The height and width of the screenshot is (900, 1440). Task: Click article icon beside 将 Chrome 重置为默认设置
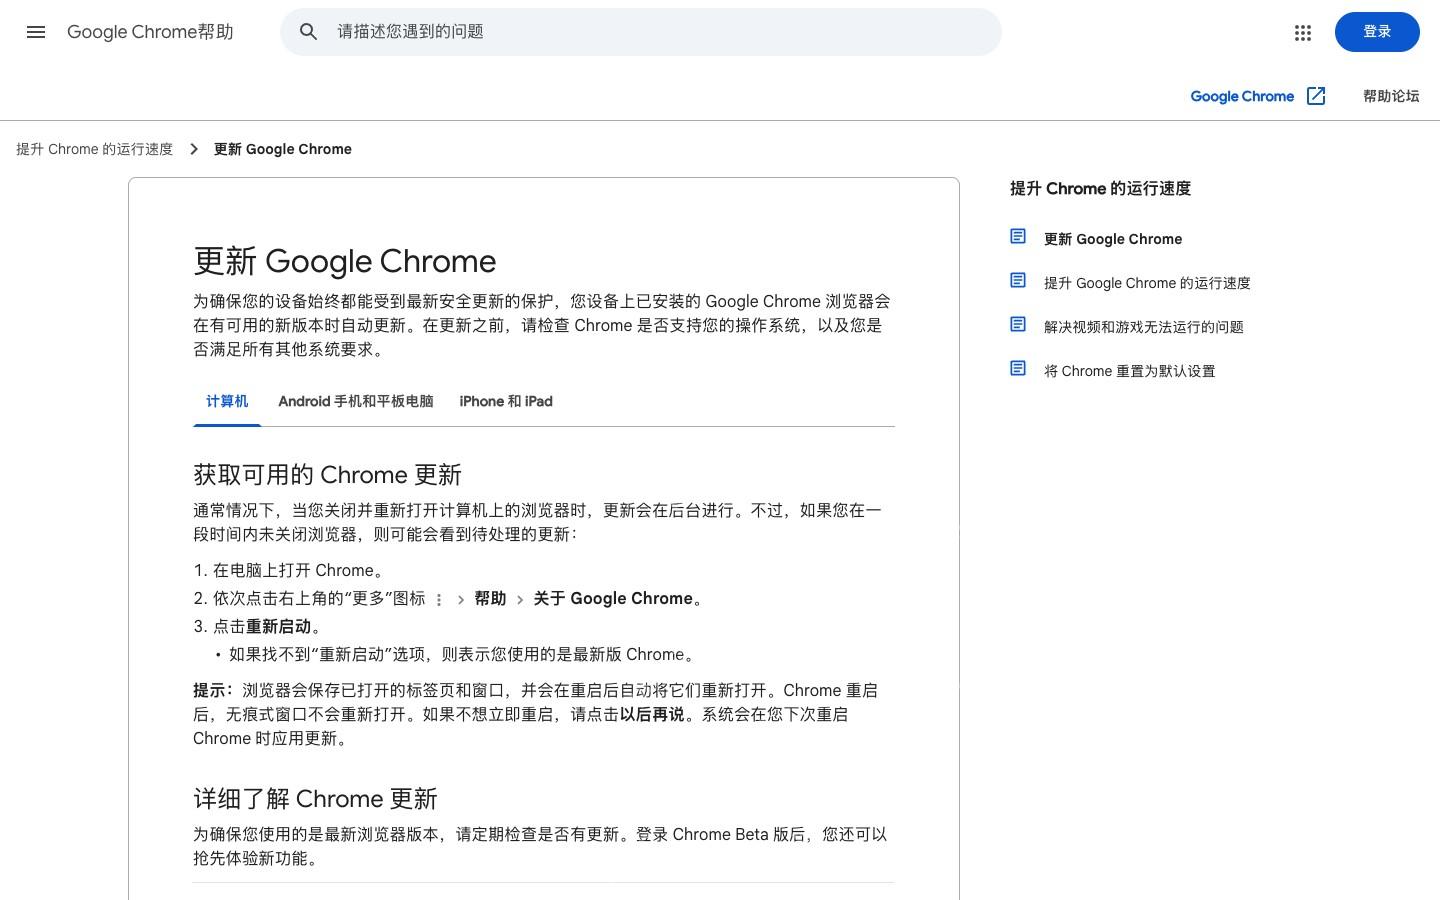(x=1018, y=369)
